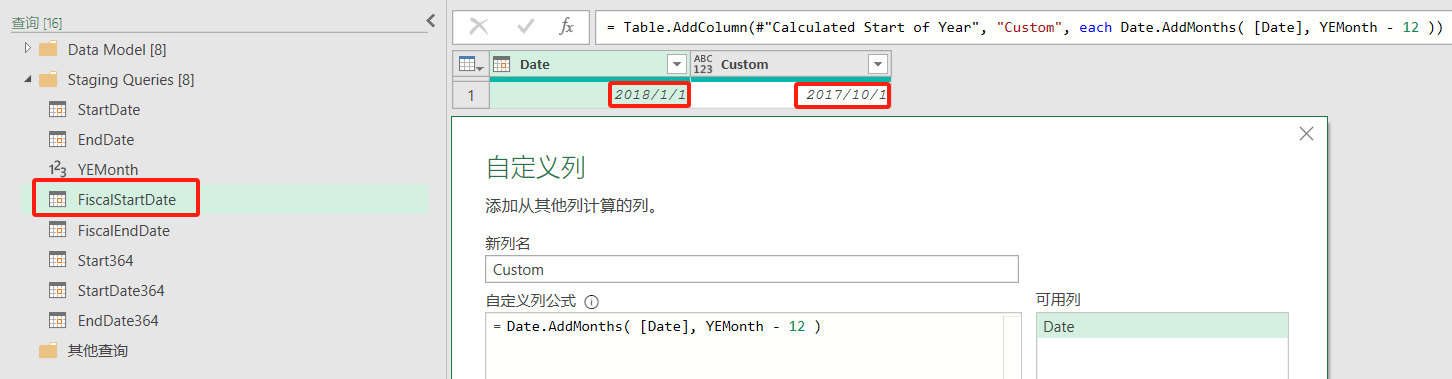Confirm formula with the checkmark icon
This screenshot has height=379, width=1452.
point(524,27)
